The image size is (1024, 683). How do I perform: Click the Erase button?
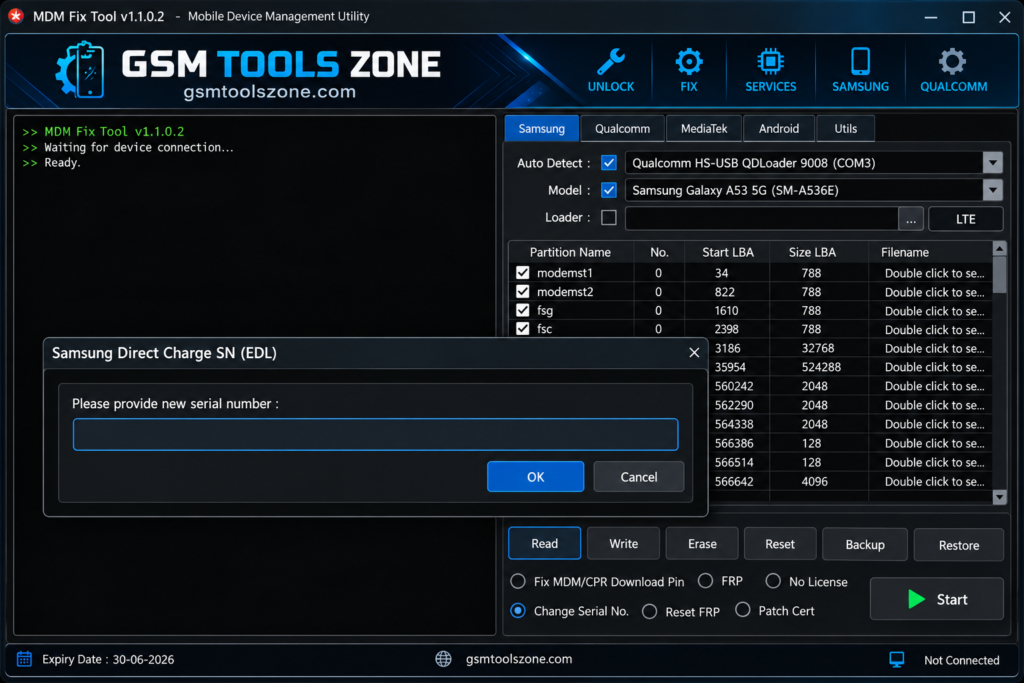702,543
